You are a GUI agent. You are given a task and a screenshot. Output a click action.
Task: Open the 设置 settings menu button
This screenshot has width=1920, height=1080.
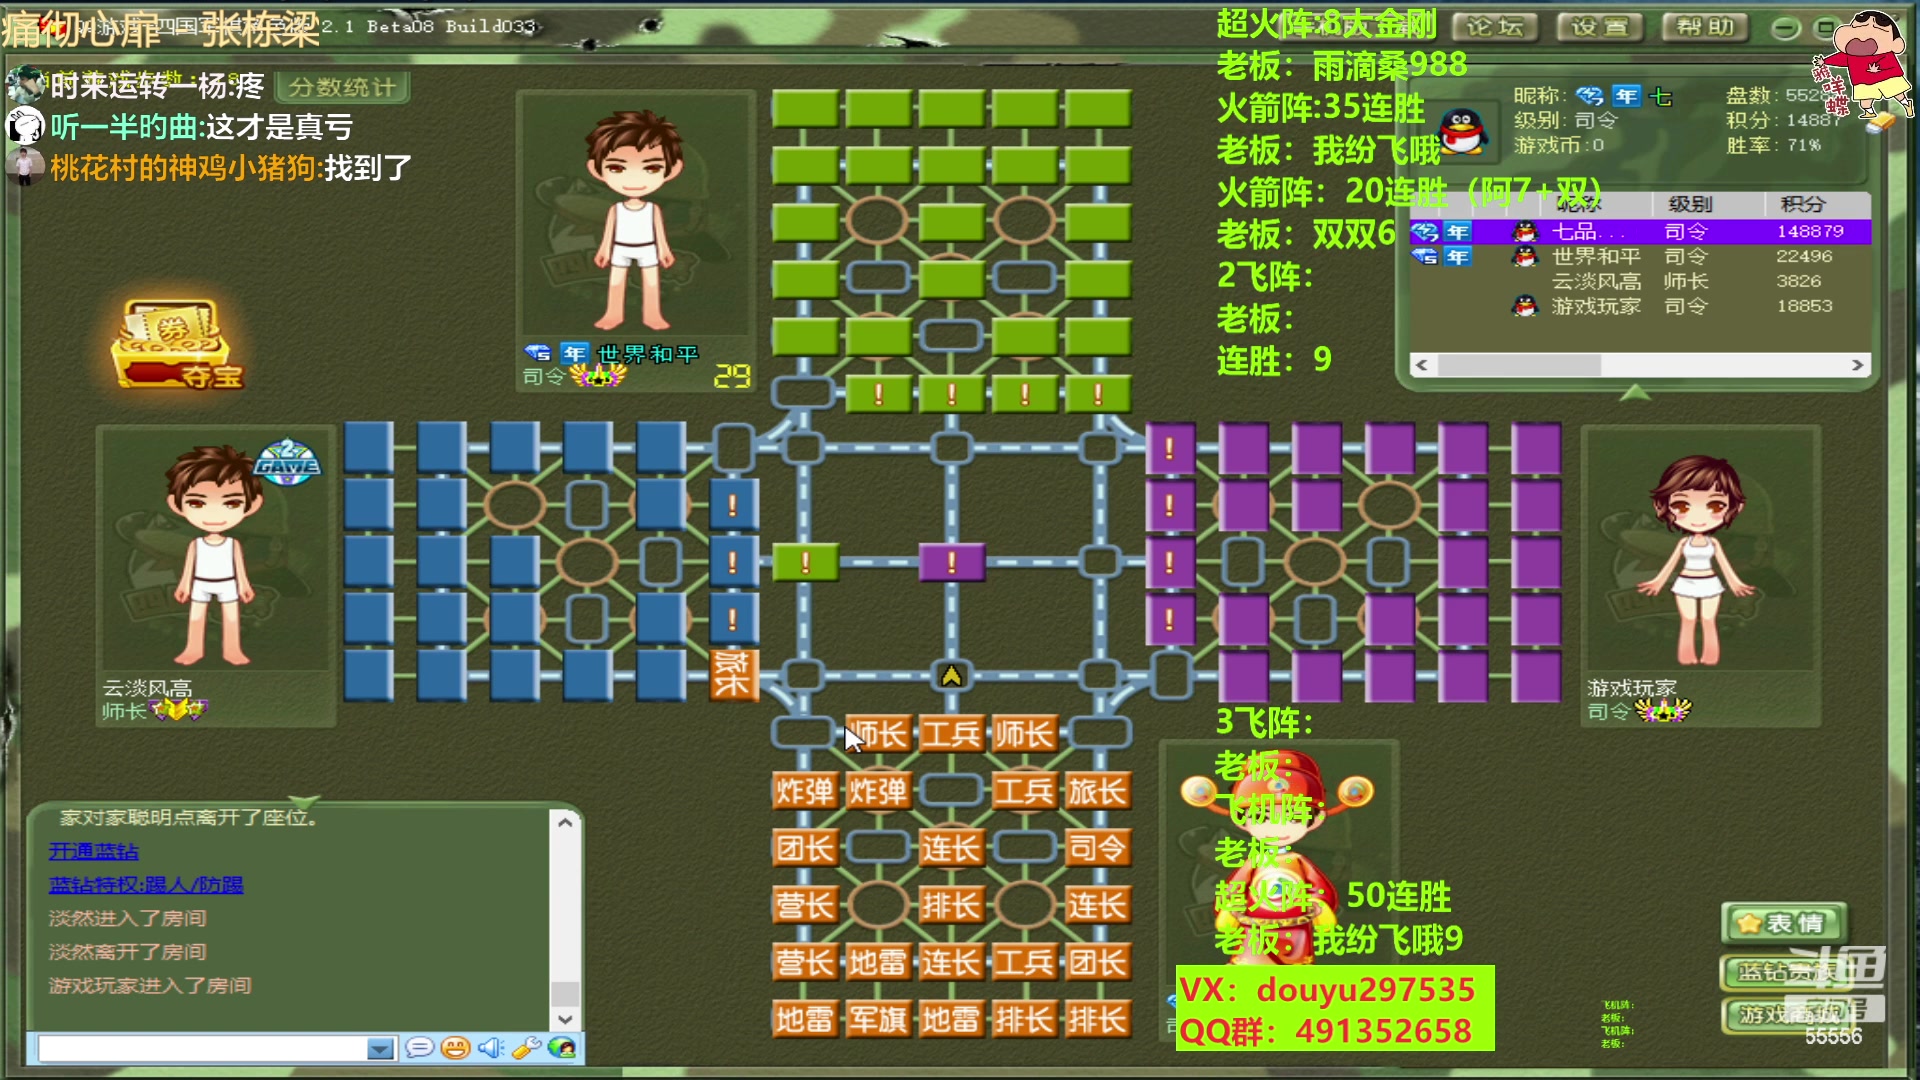pos(1599,27)
